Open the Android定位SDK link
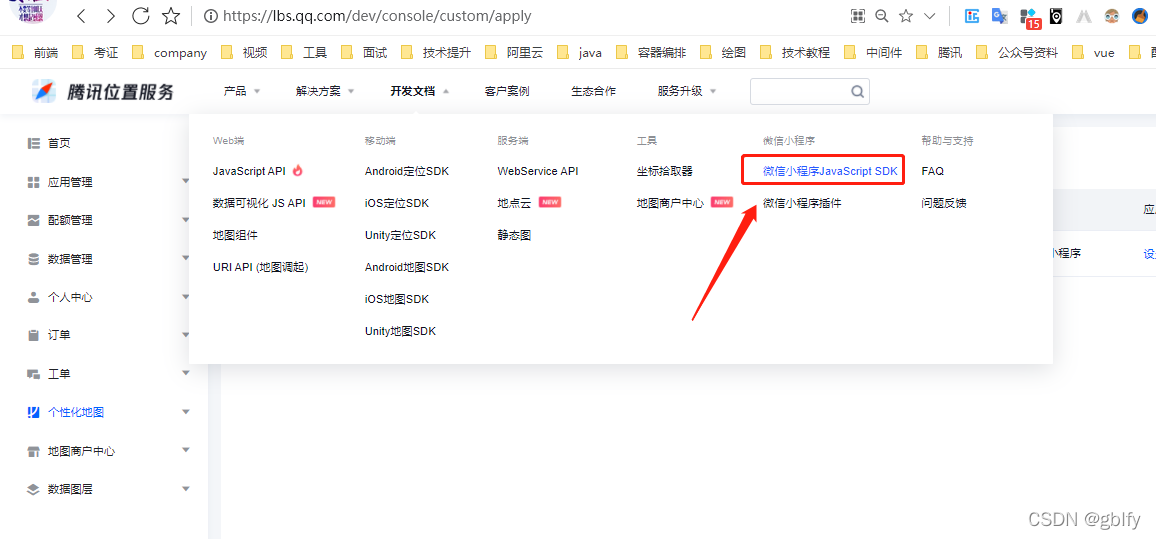Viewport: 1156px width, 539px height. pos(407,171)
